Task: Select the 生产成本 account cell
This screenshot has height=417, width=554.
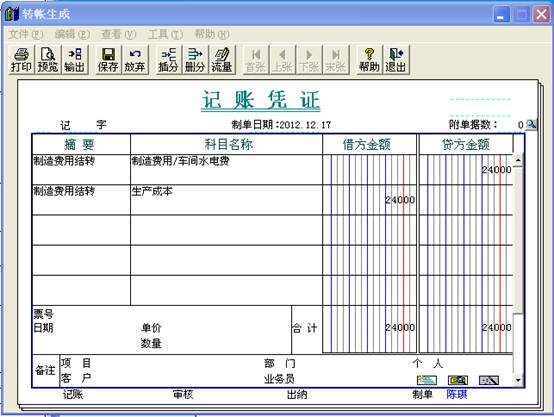Action: point(226,200)
